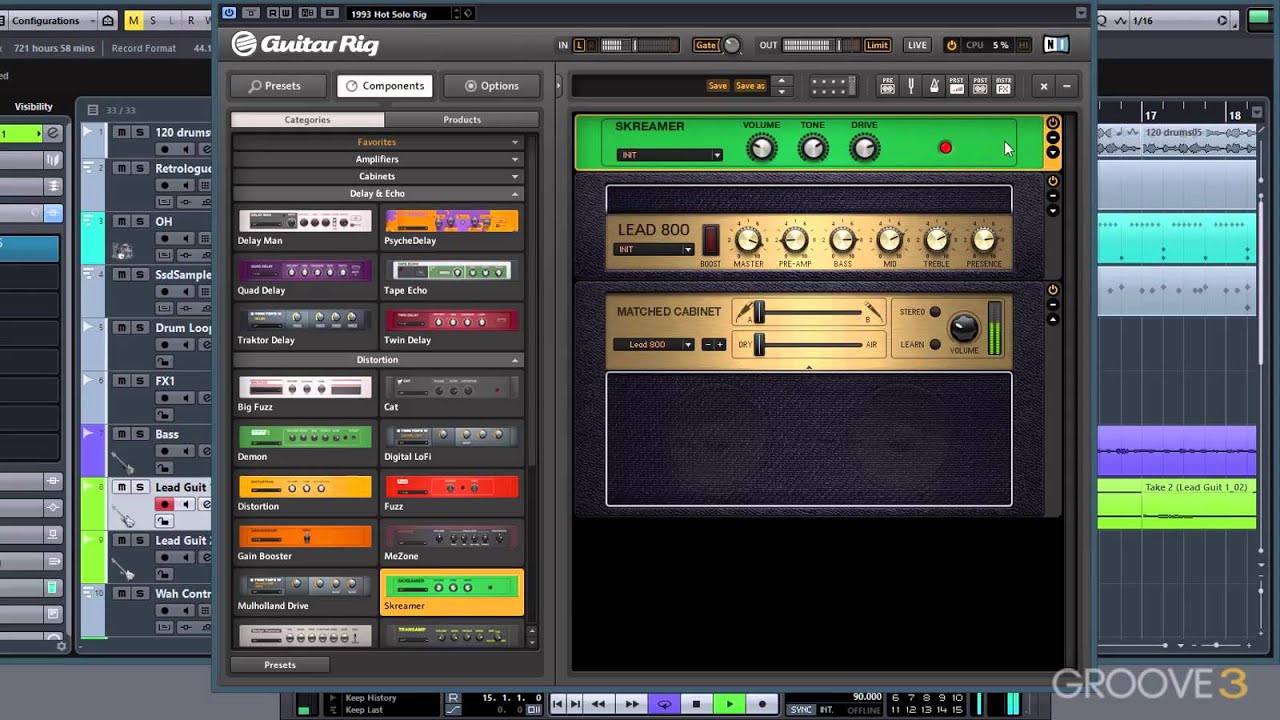1280x720 pixels.
Task: Toggle the virtual rig kontrol display
Action: (832, 86)
